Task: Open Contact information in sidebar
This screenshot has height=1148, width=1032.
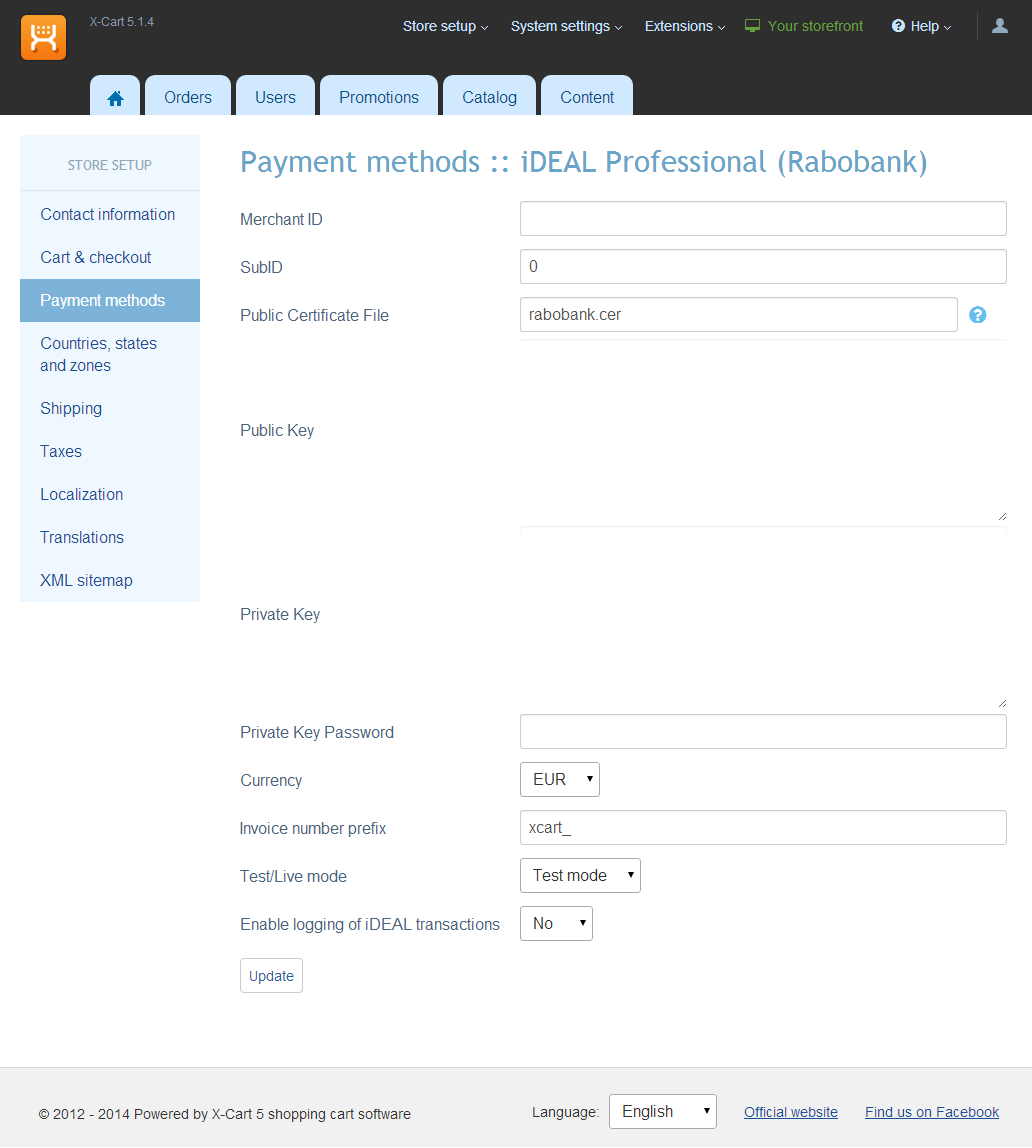Action: tap(110, 215)
